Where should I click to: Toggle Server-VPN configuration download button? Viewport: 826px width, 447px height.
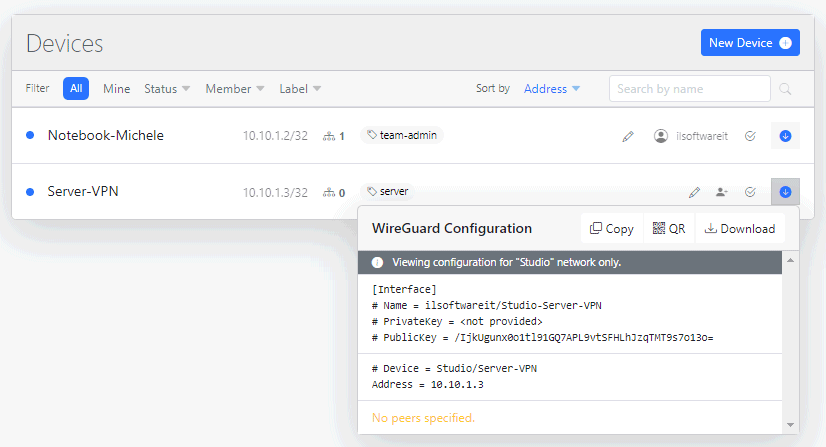[x=785, y=192]
